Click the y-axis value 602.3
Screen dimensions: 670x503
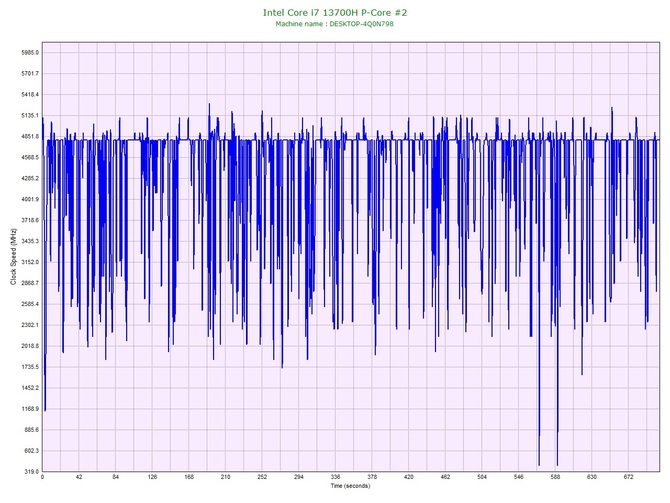tap(31, 451)
